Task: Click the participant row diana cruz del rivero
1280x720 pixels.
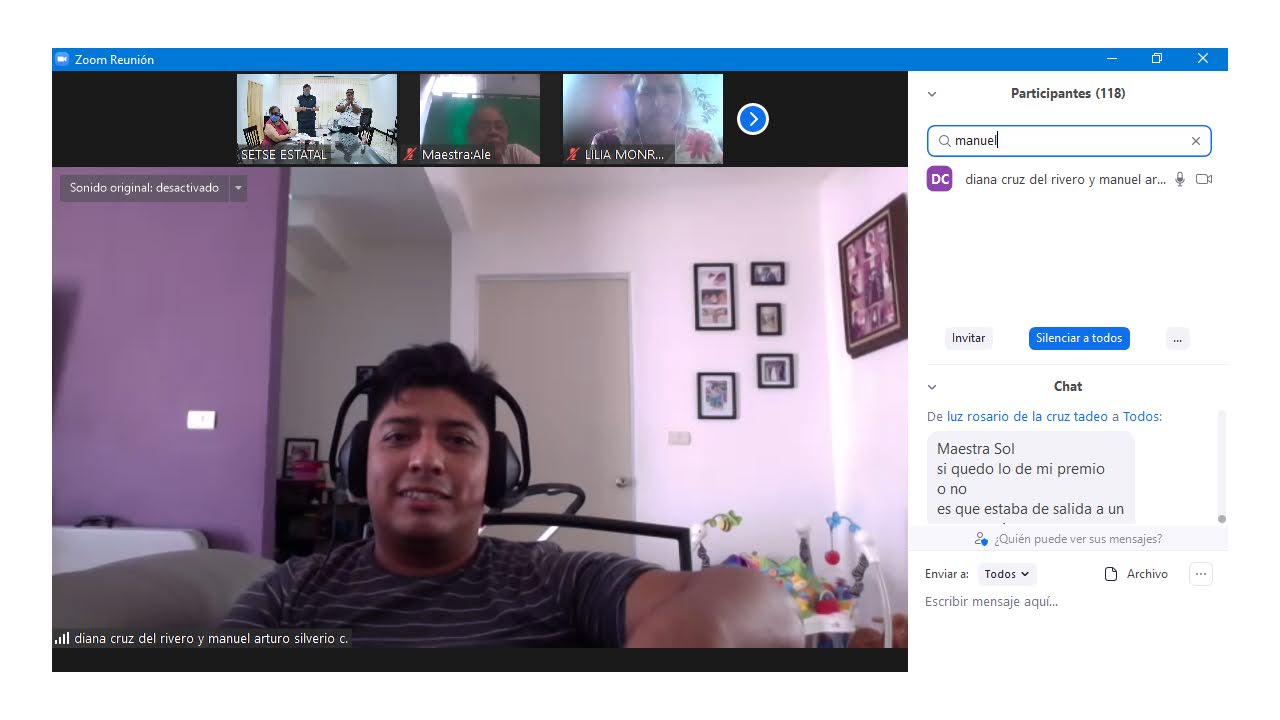Action: coord(1069,179)
